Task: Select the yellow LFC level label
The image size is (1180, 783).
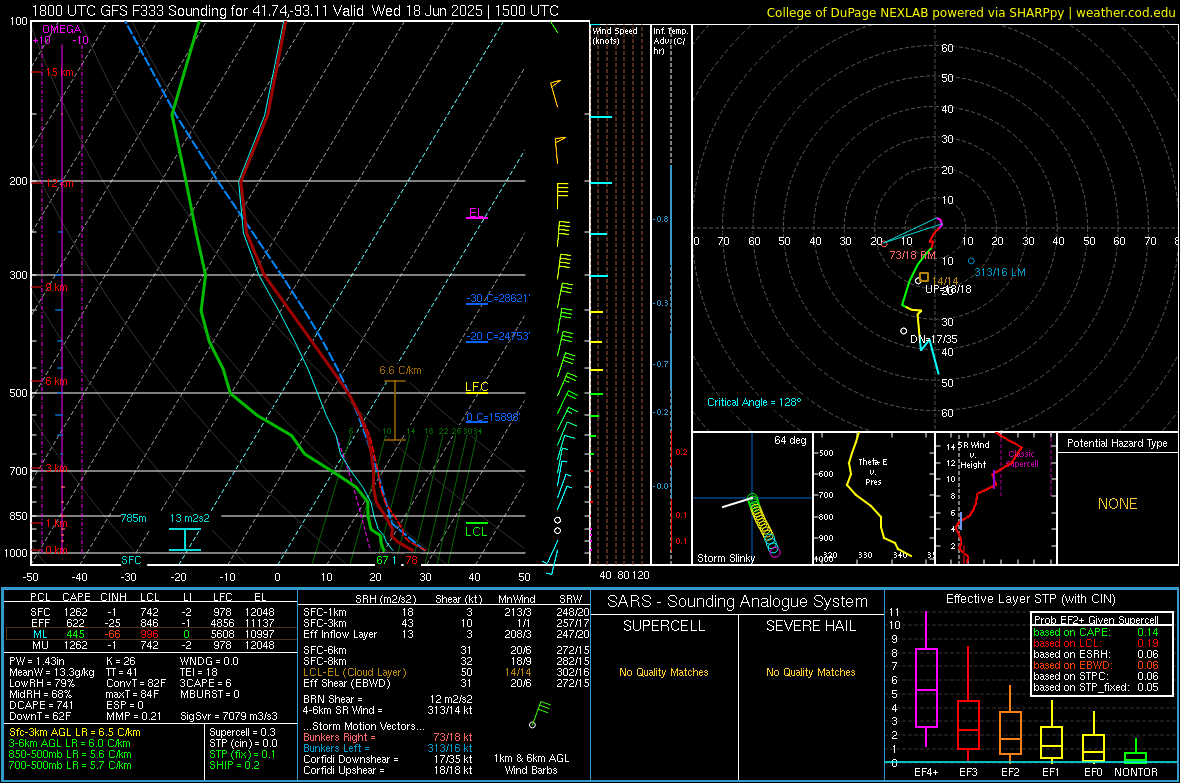Action: (x=476, y=387)
